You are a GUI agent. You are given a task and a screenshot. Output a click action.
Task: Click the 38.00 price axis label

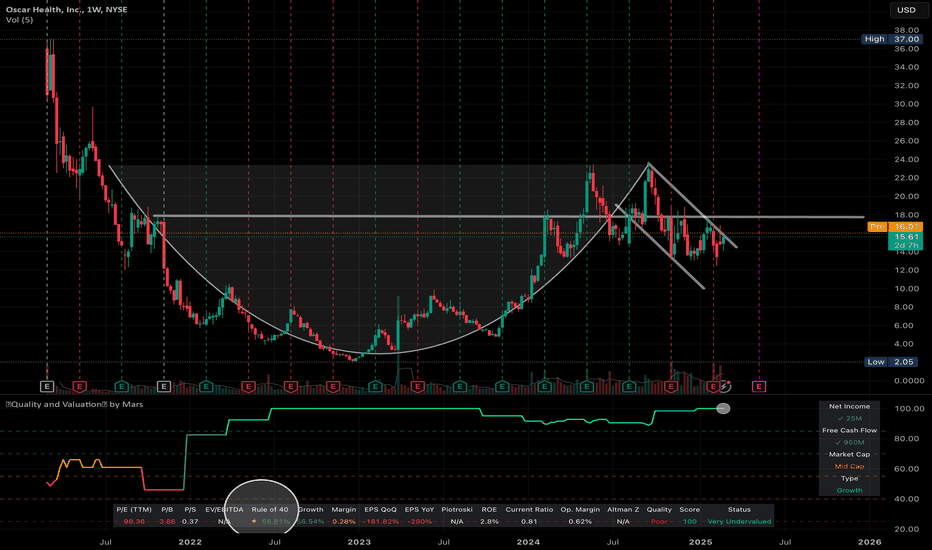[906, 30]
